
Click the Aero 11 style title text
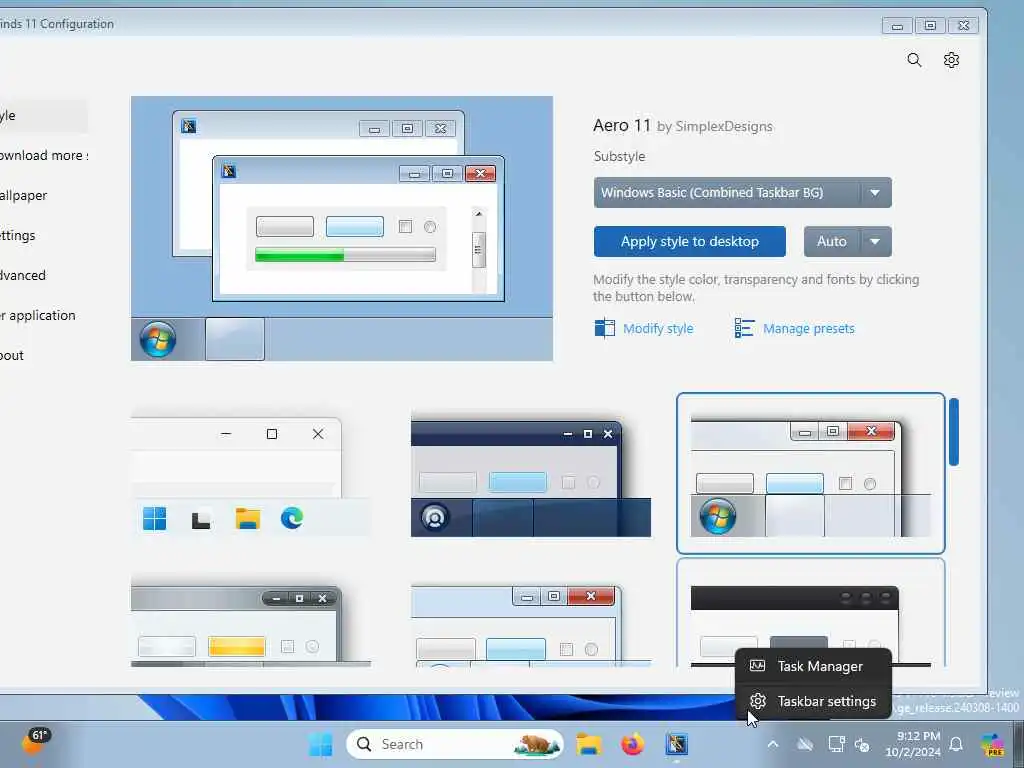pyautogui.click(x=622, y=125)
